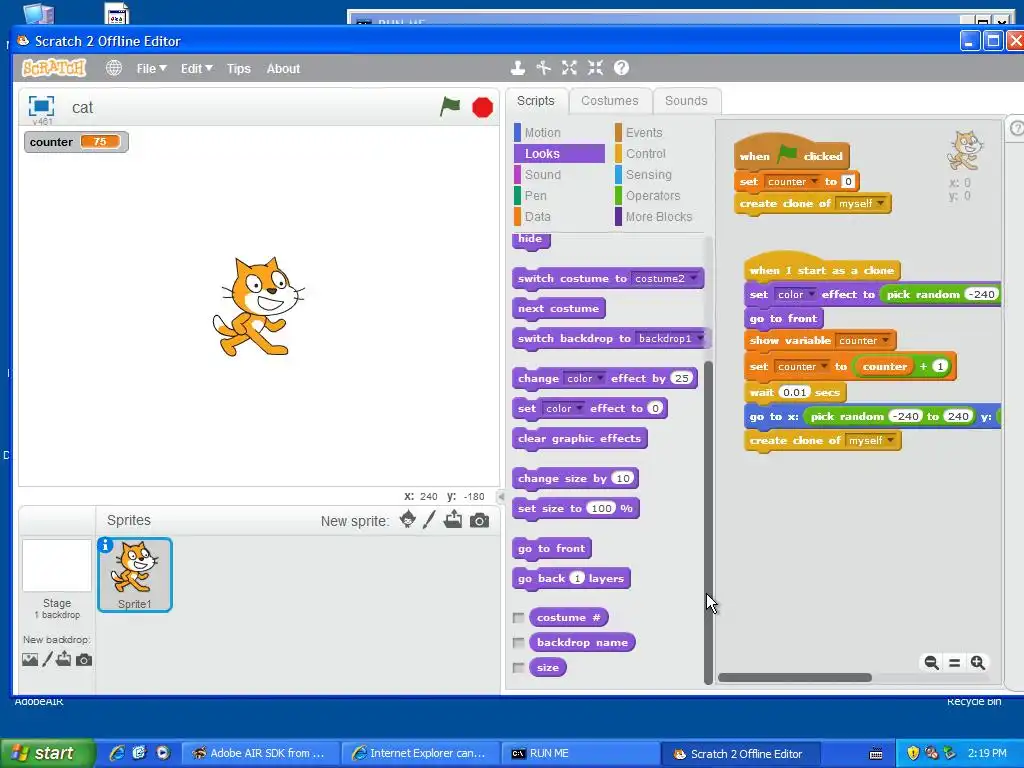1024x768 pixels.
Task: Open costume2 dropdown in switch costume block
Action: tap(693, 278)
